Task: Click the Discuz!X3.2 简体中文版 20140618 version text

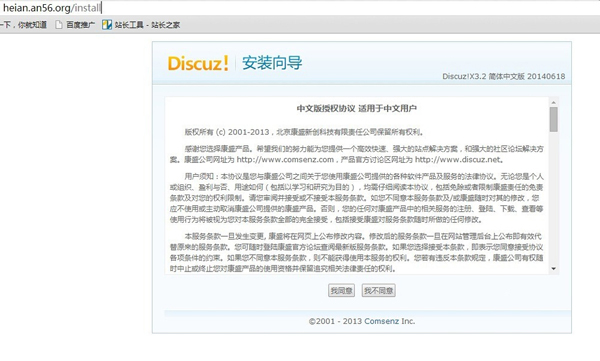Action: pyautogui.click(x=504, y=76)
